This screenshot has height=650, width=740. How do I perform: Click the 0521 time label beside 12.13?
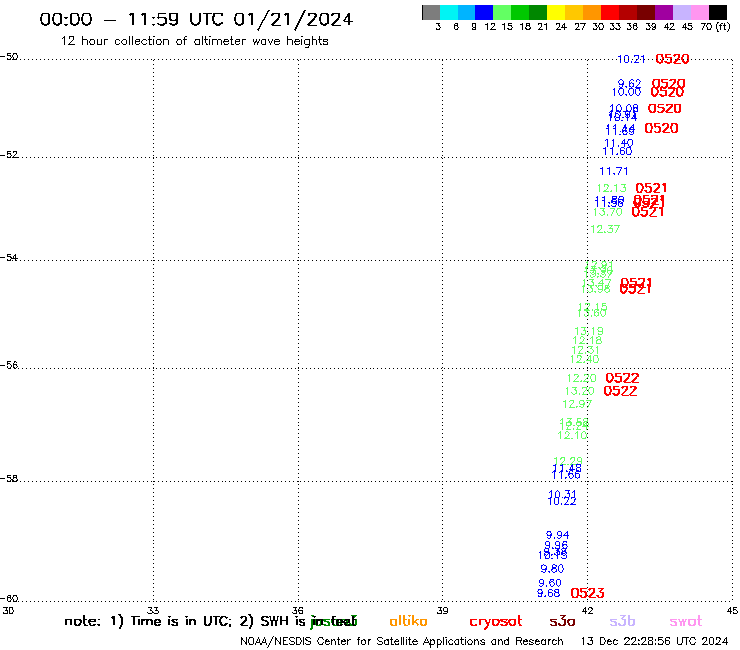(x=651, y=188)
